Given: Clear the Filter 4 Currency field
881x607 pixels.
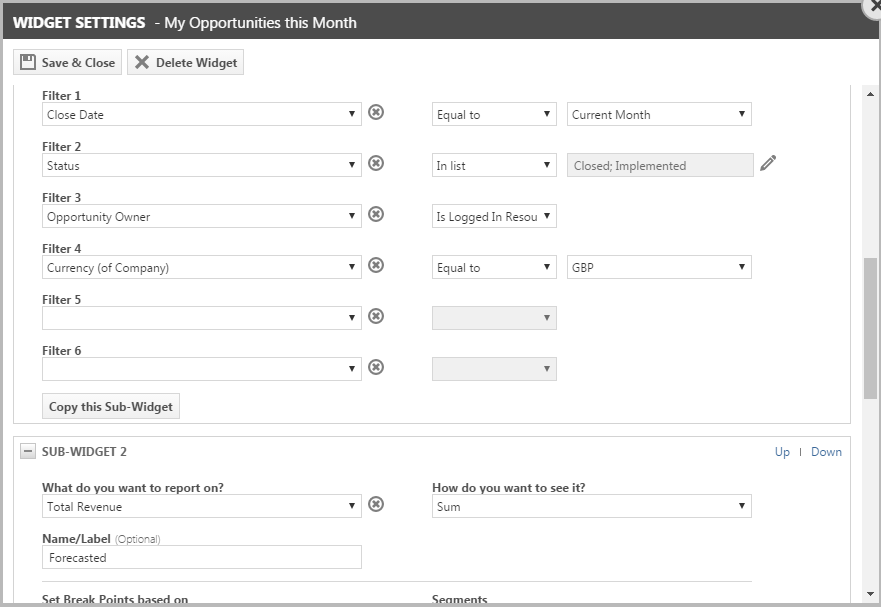Looking at the screenshot, I should pyautogui.click(x=376, y=265).
